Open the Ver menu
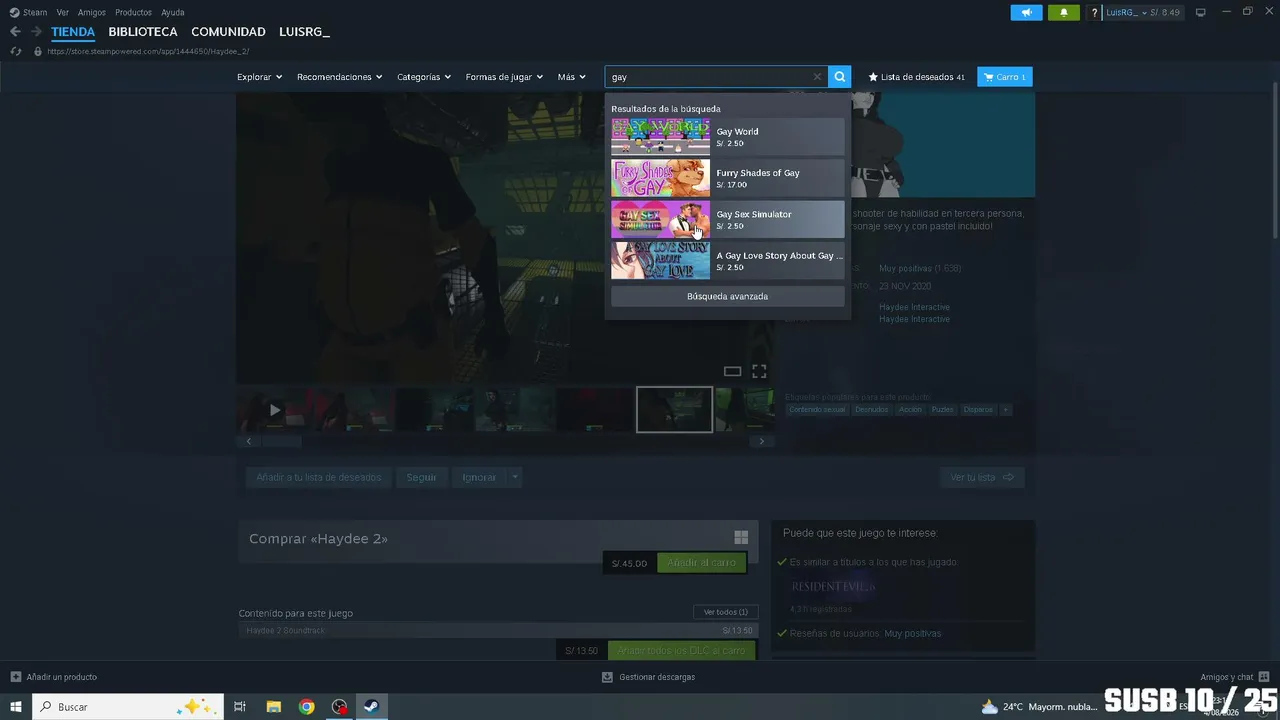This screenshot has width=1280, height=720. click(63, 13)
